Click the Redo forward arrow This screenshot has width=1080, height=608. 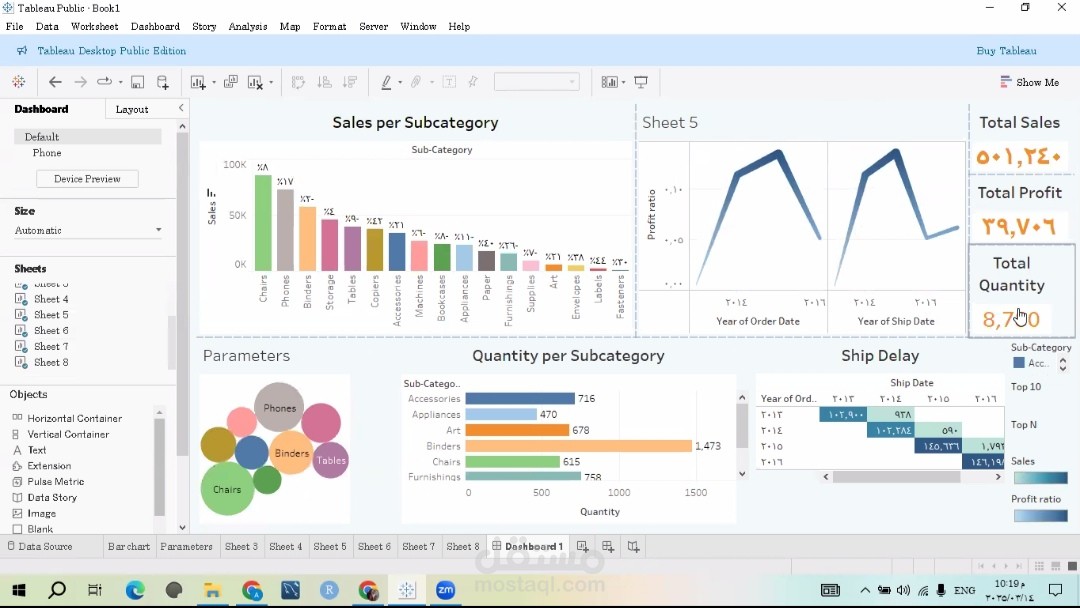point(81,82)
